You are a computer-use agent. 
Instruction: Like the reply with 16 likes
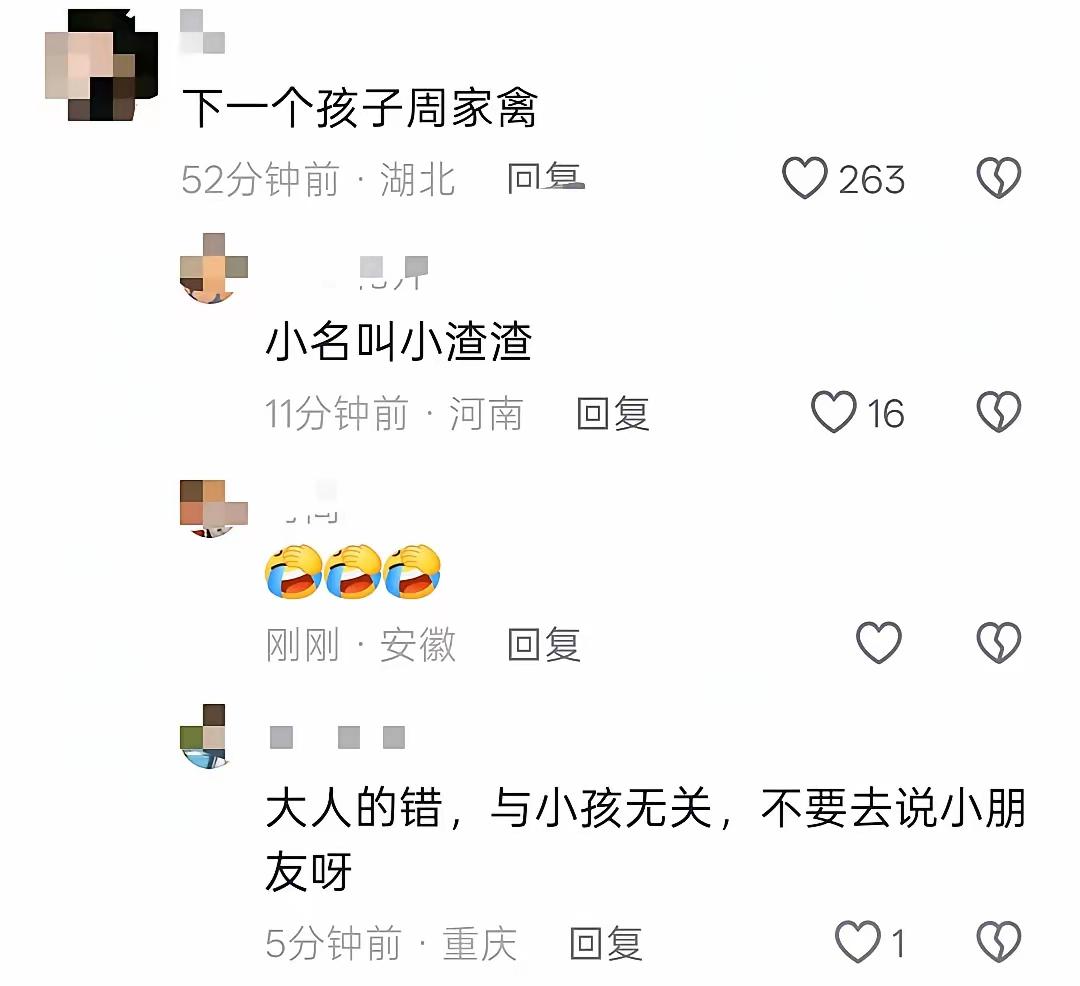[833, 412]
